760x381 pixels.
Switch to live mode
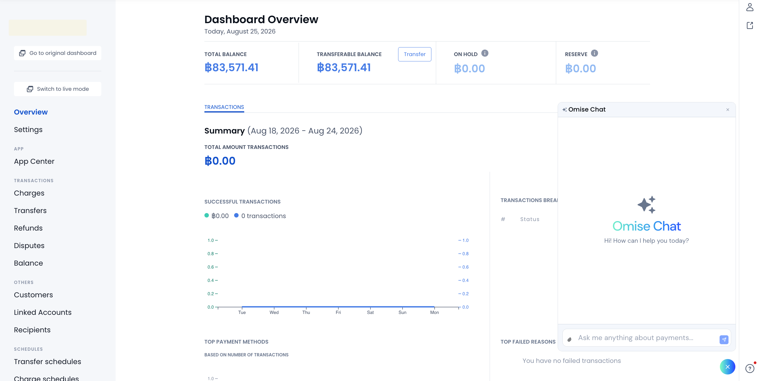click(x=58, y=89)
